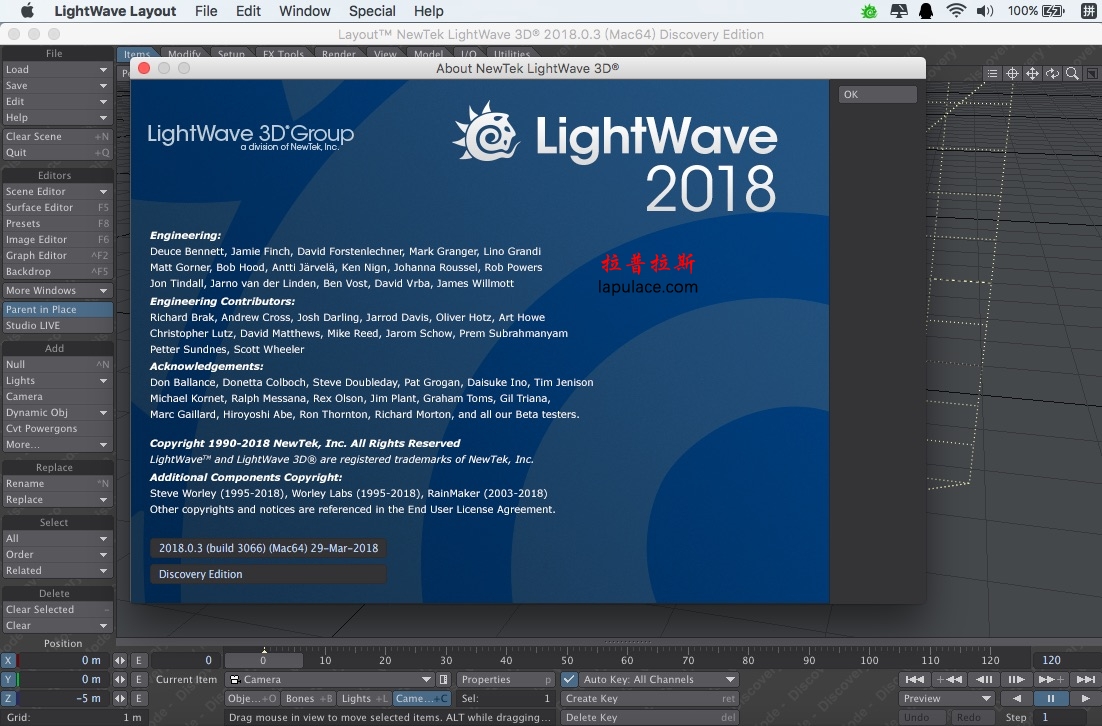
Task: Open LightWave Layout application menu
Action: pos(115,11)
